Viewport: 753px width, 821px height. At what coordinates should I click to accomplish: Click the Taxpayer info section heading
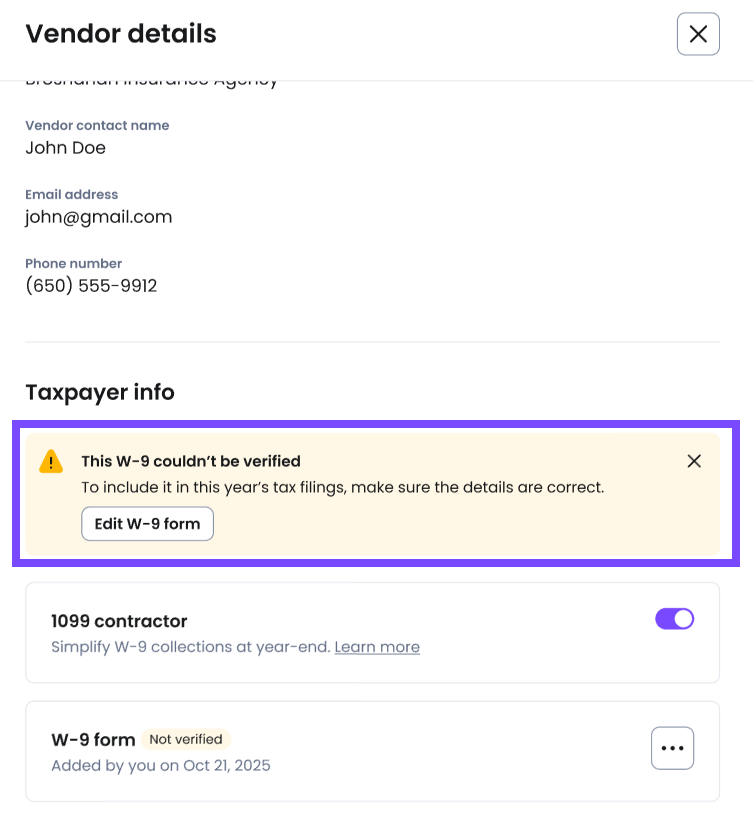100,392
